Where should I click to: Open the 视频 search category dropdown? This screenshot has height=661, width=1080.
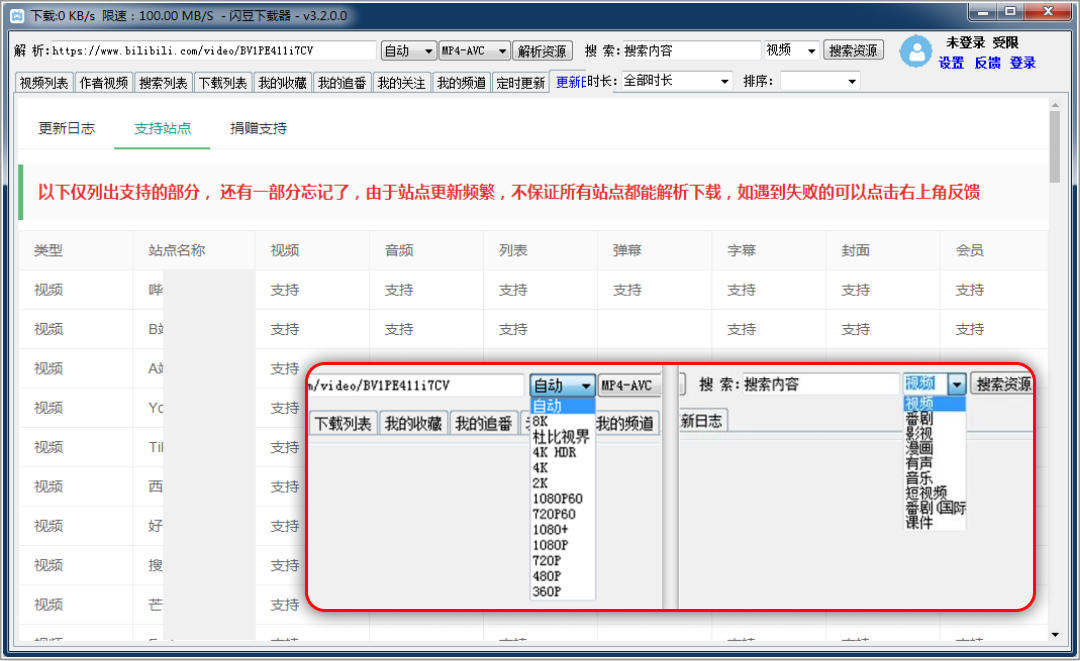[790, 49]
